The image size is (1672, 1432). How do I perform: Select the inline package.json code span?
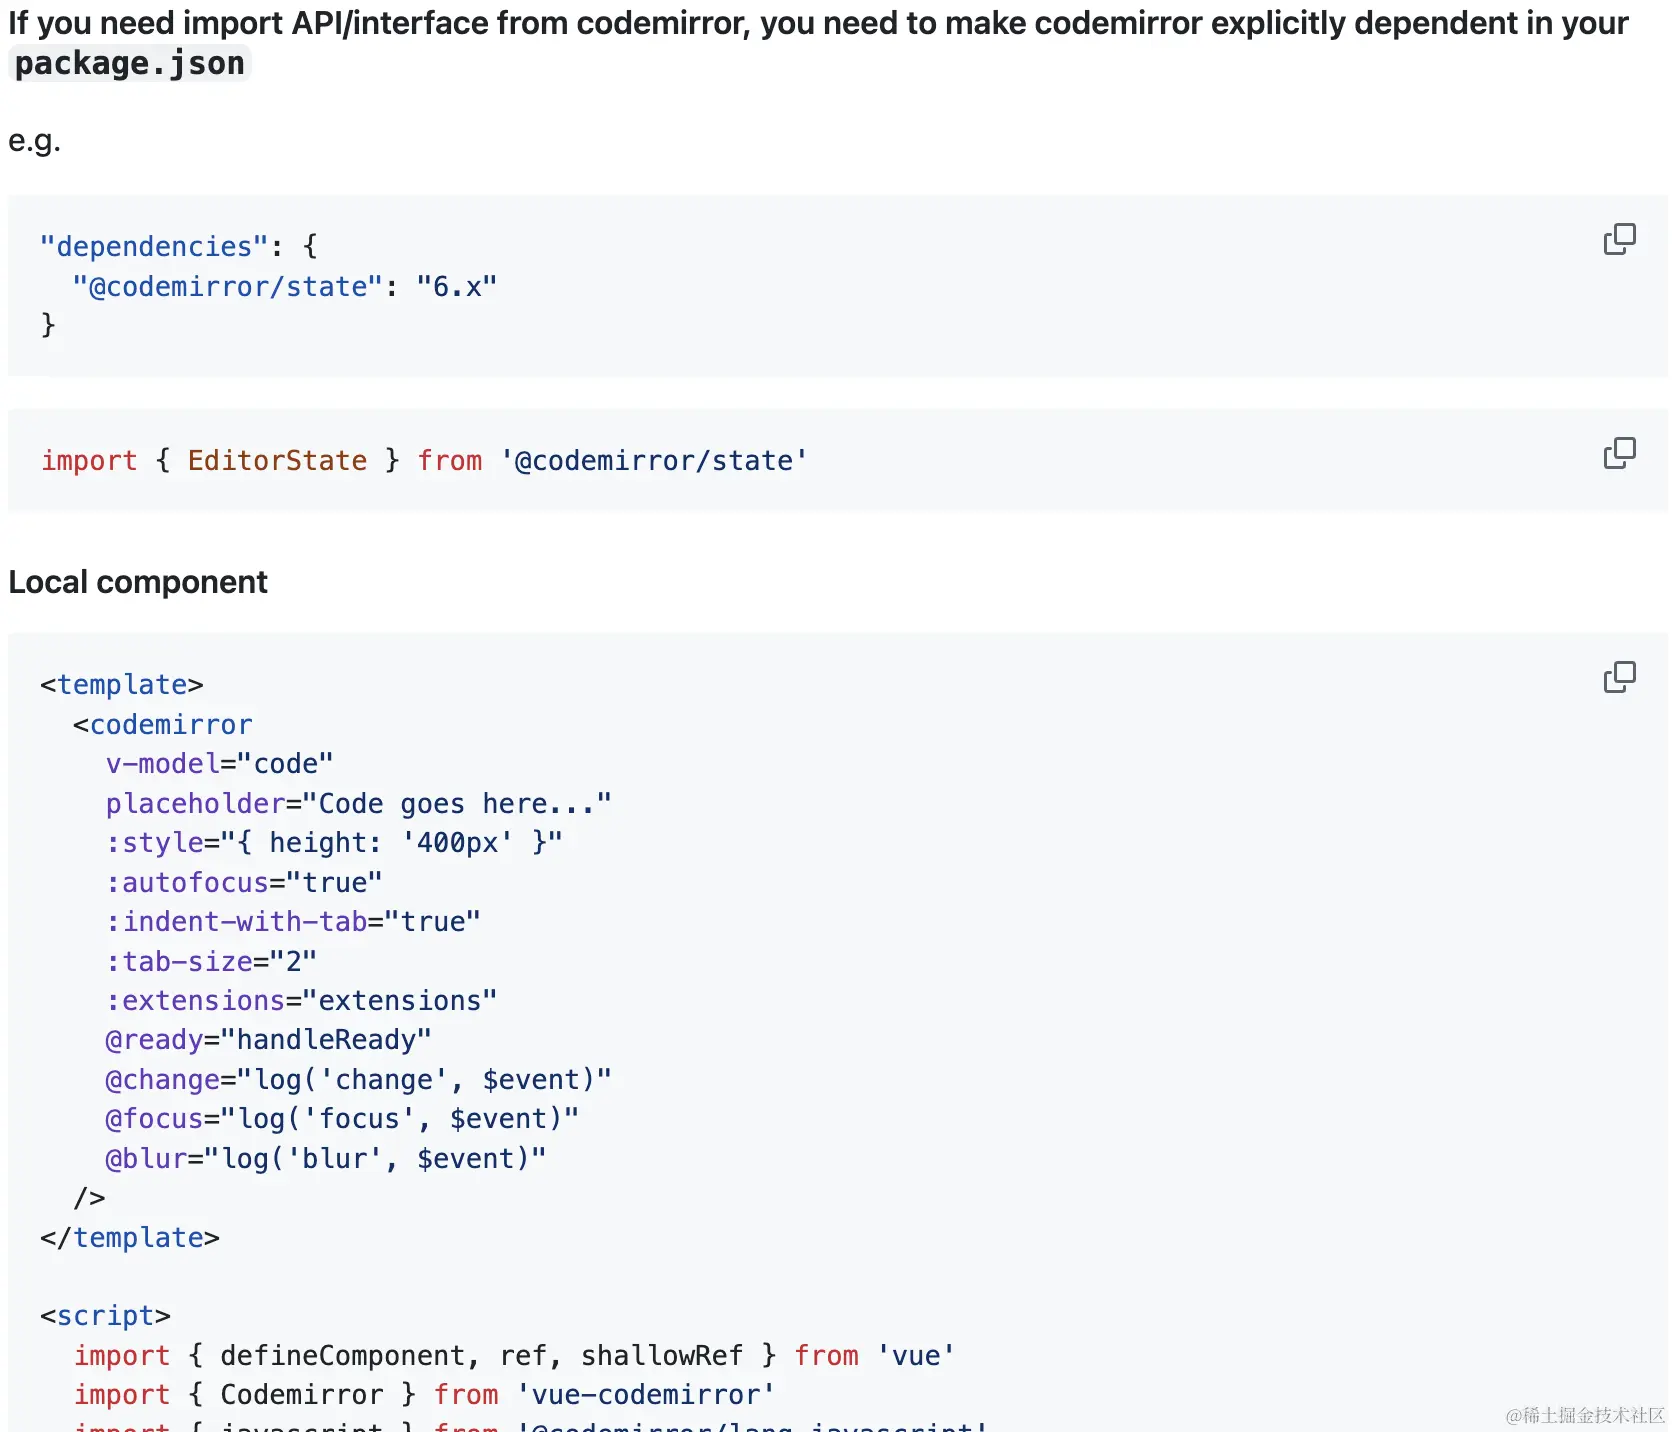point(128,63)
